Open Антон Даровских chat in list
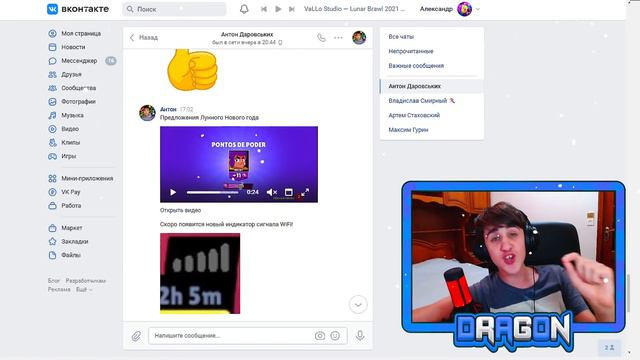The height and width of the screenshot is (360, 640). [x=431, y=86]
